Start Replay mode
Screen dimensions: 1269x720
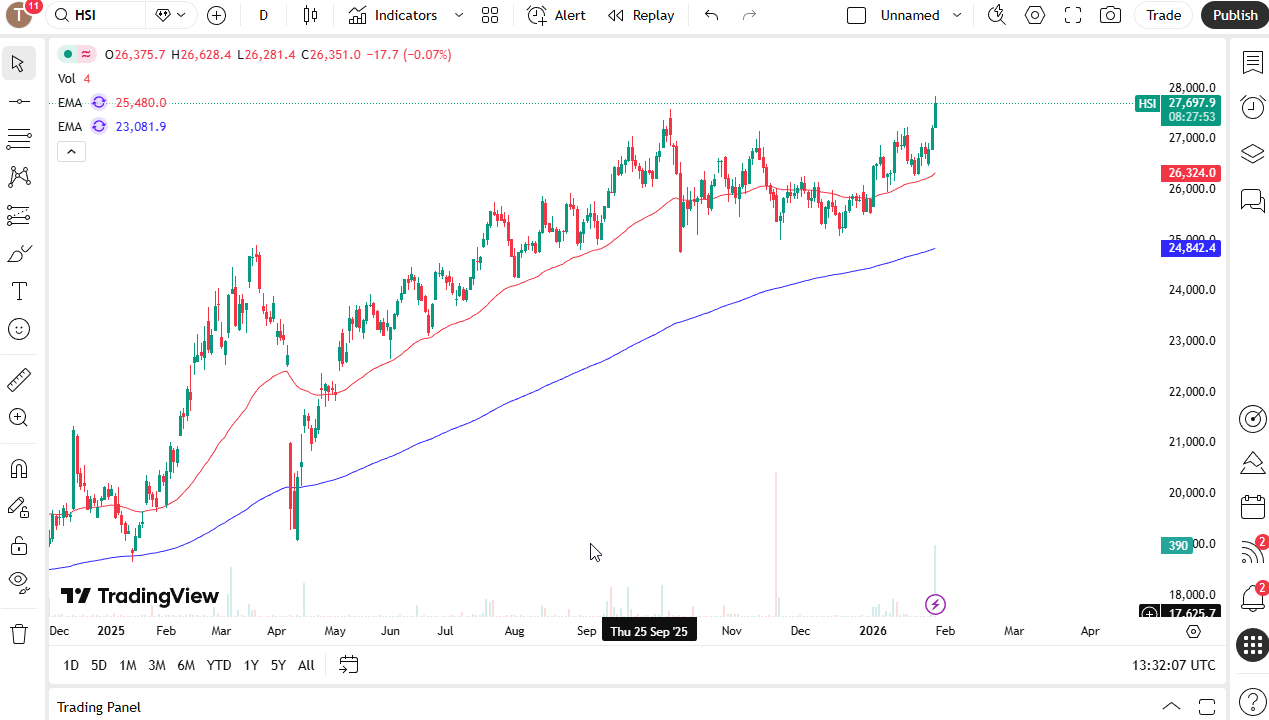click(x=641, y=15)
